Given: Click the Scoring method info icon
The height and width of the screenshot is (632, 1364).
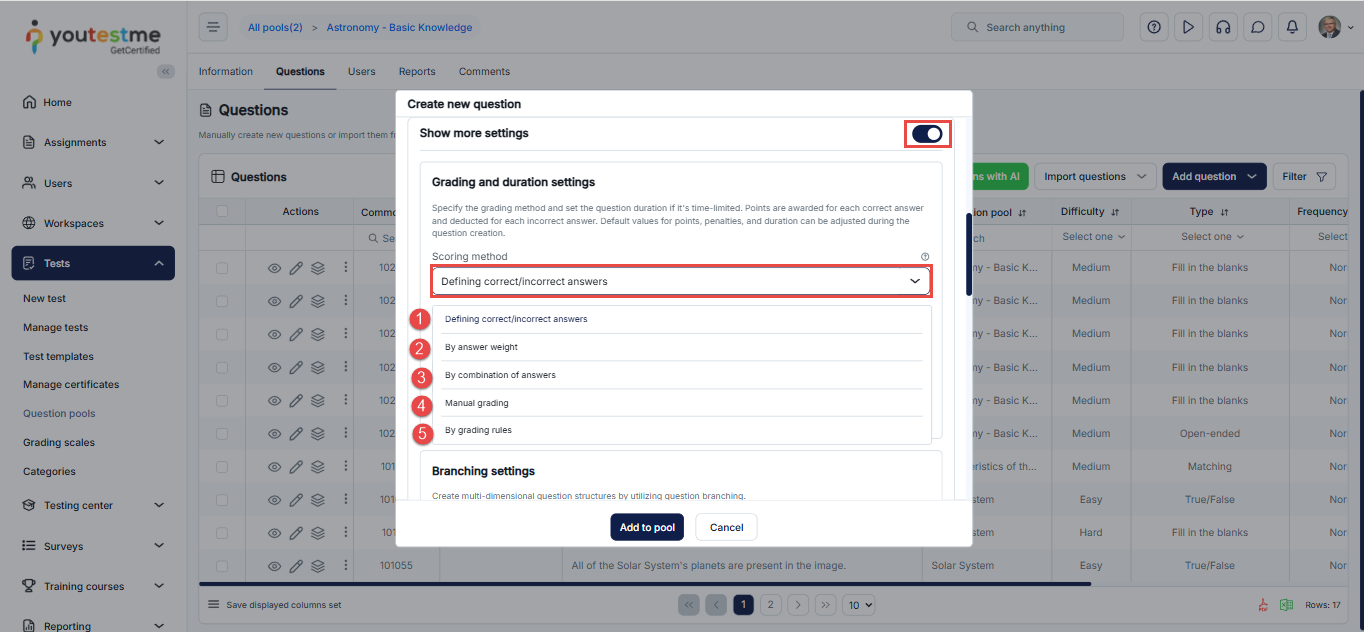Looking at the screenshot, I should (x=925, y=257).
